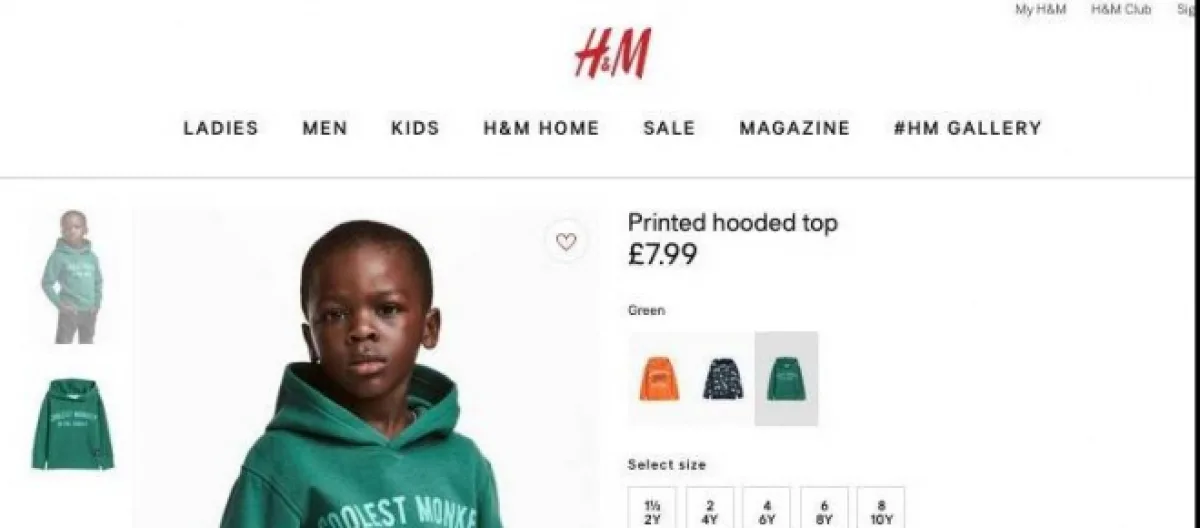Image resolution: width=1200 pixels, height=528 pixels.
Task: Open the Ladies menu
Action: point(221,128)
